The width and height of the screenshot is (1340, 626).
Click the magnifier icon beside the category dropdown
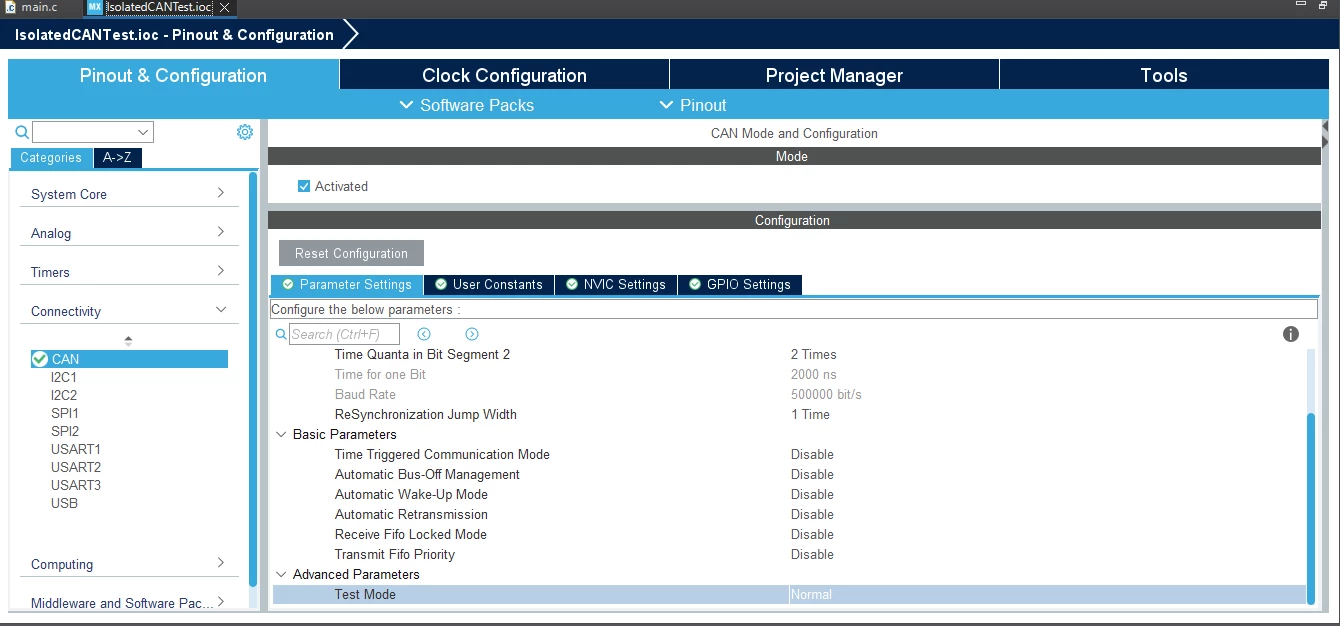(x=22, y=132)
